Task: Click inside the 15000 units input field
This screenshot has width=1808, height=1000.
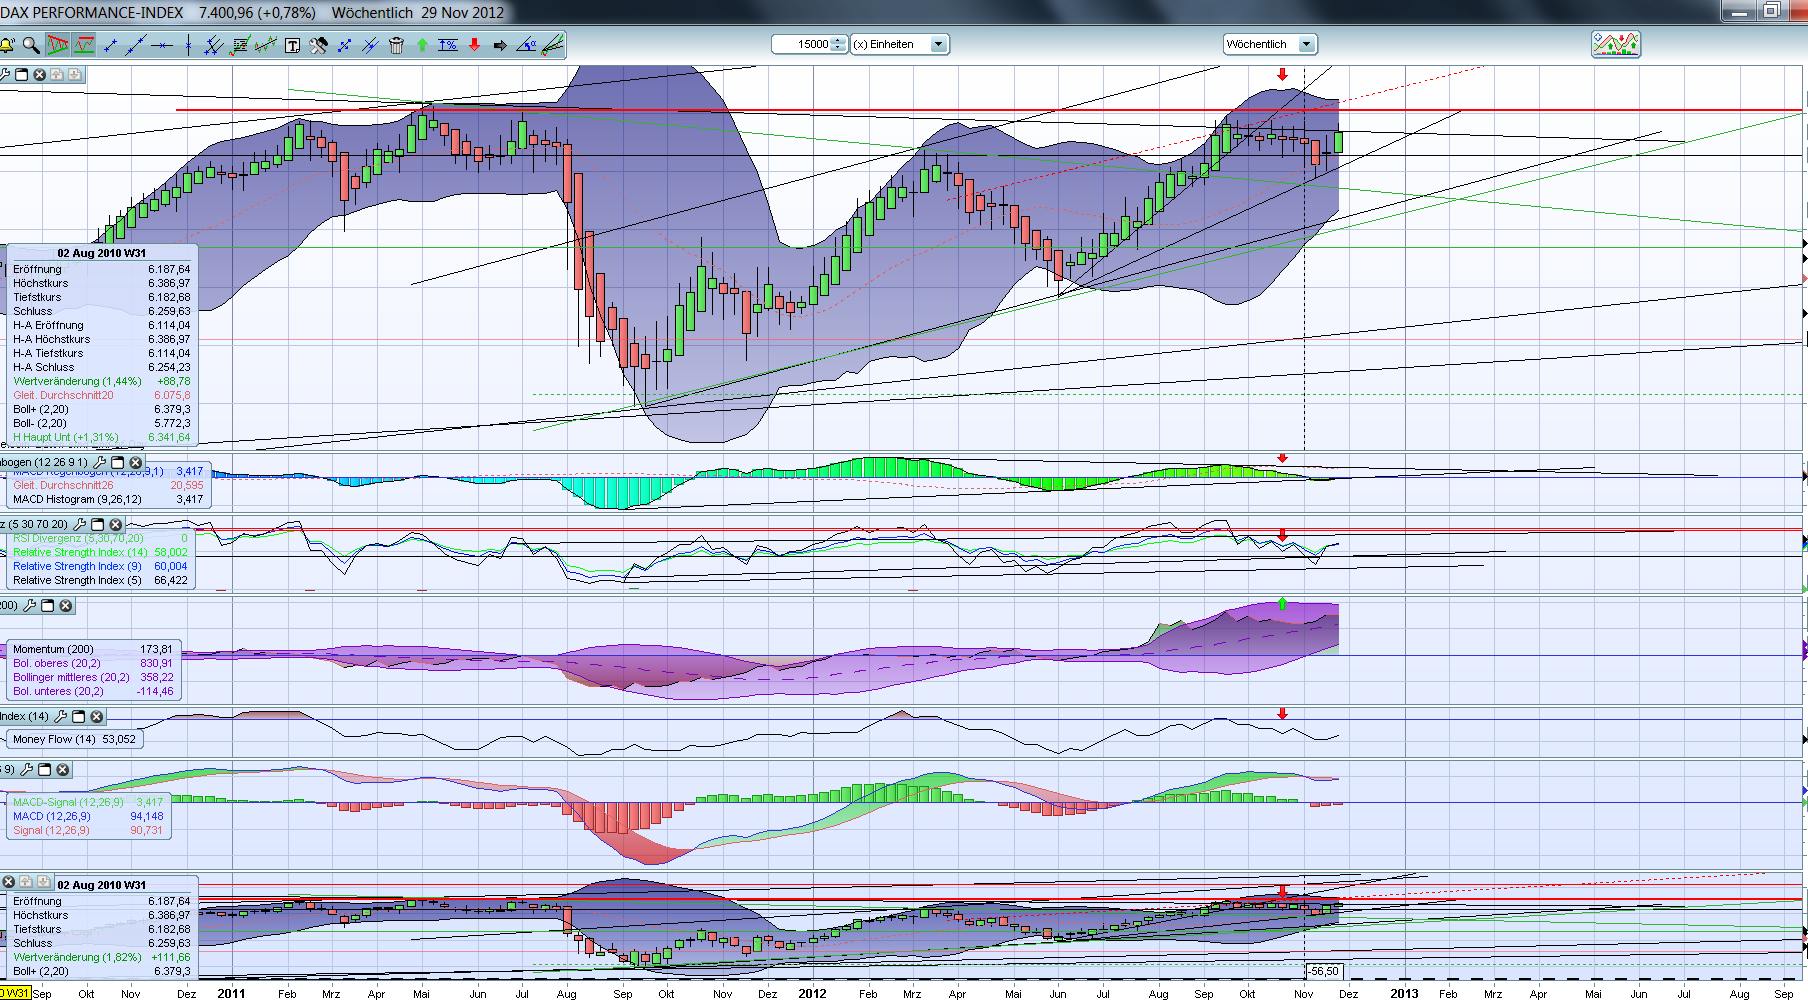Action: [x=800, y=44]
